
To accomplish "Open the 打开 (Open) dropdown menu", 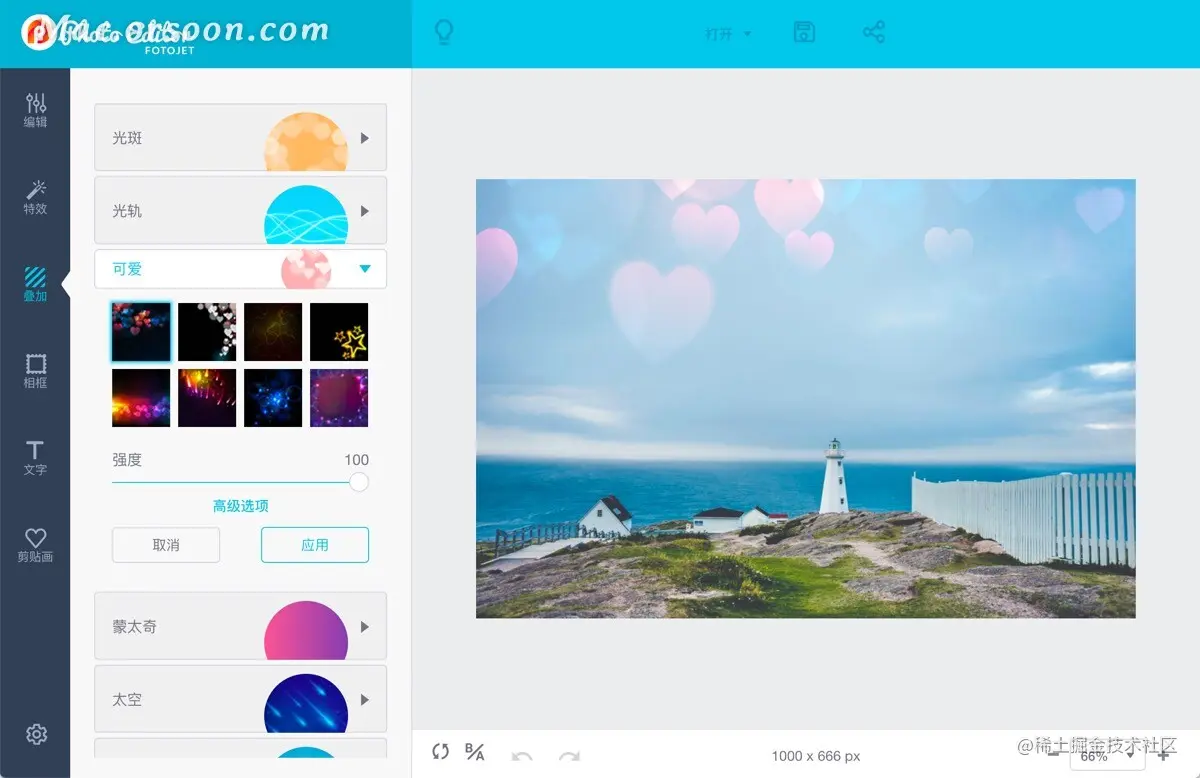I will [x=728, y=33].
